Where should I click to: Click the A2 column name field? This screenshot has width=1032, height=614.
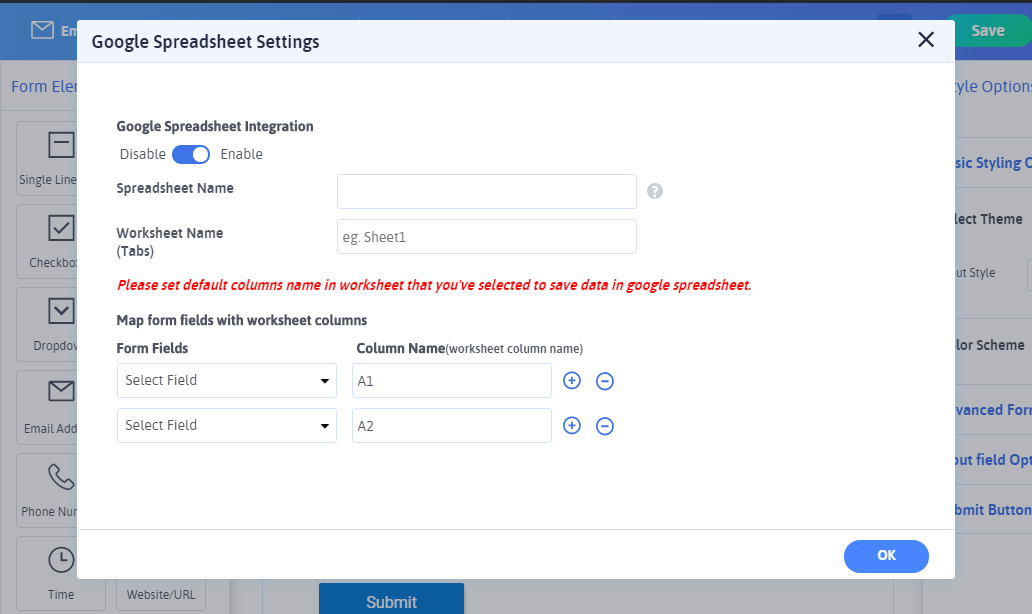pyautogui.click(x=452, y=426)
